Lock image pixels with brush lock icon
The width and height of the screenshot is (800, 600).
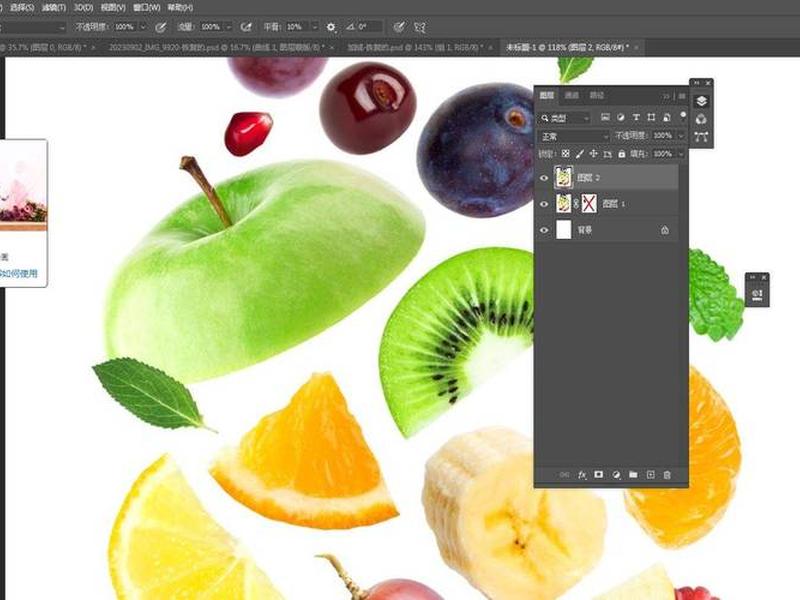580,154
